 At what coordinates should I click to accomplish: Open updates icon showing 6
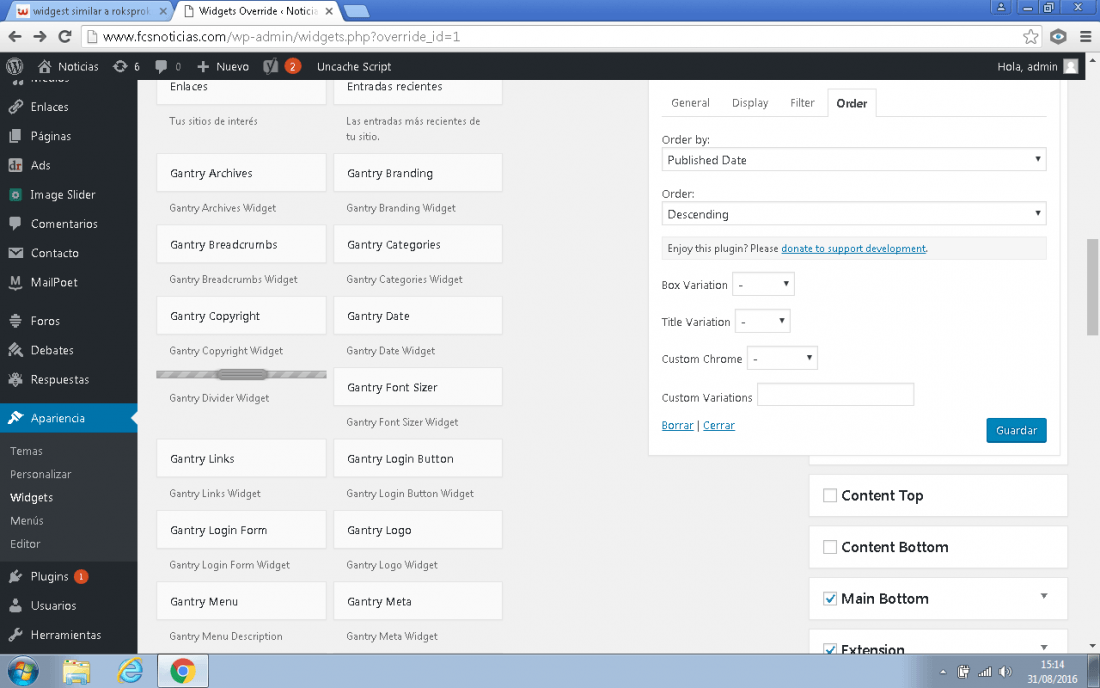coord(120,67)
